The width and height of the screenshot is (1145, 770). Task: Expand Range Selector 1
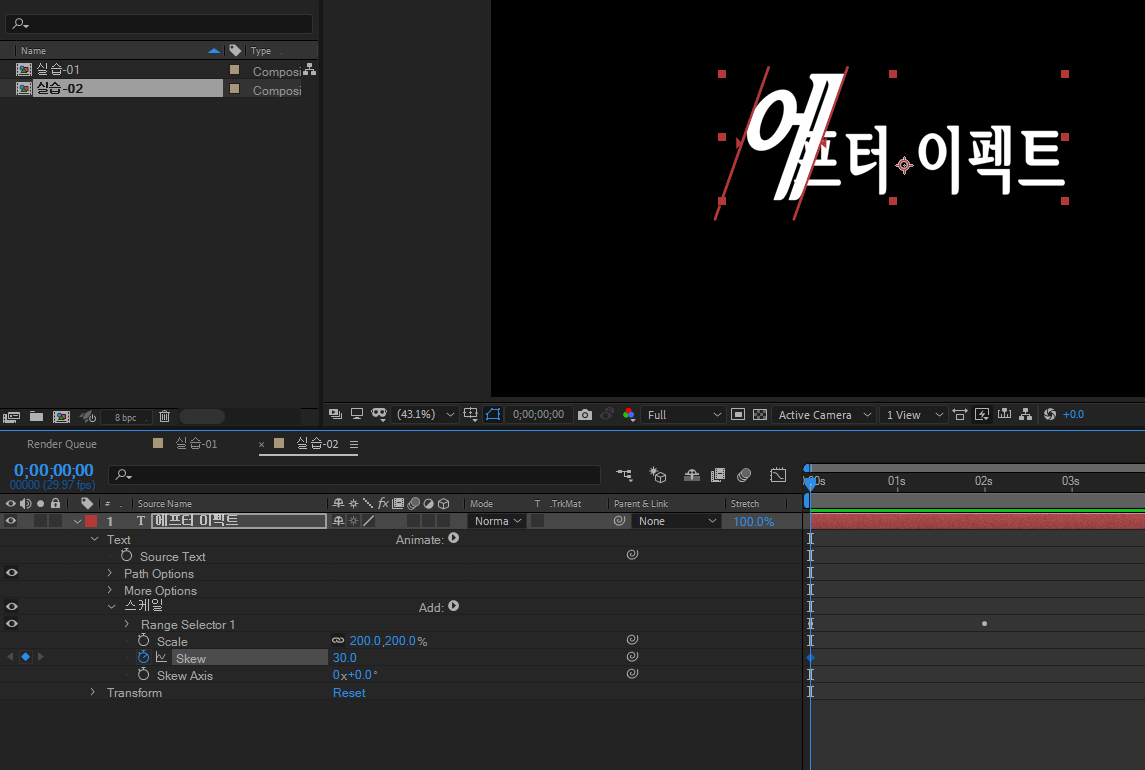tap(127, 624)
